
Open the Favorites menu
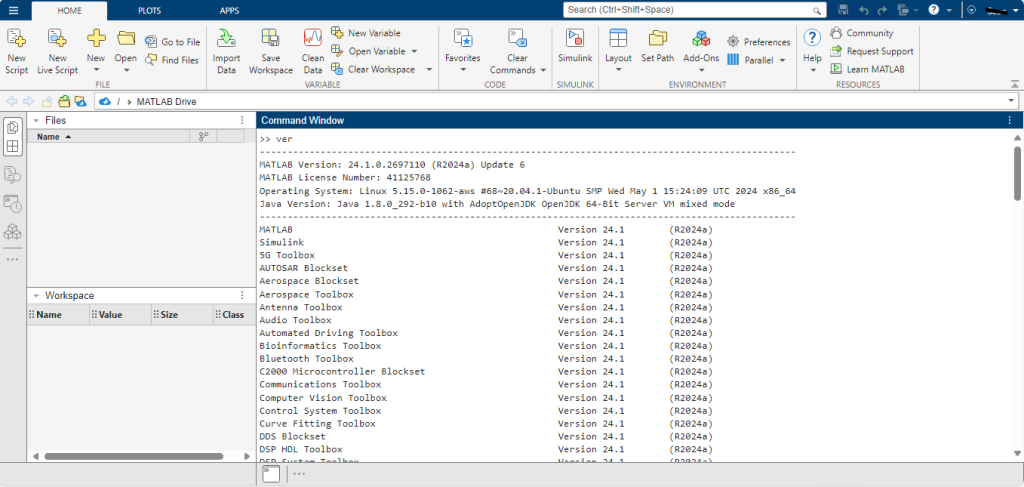point(463,52)
